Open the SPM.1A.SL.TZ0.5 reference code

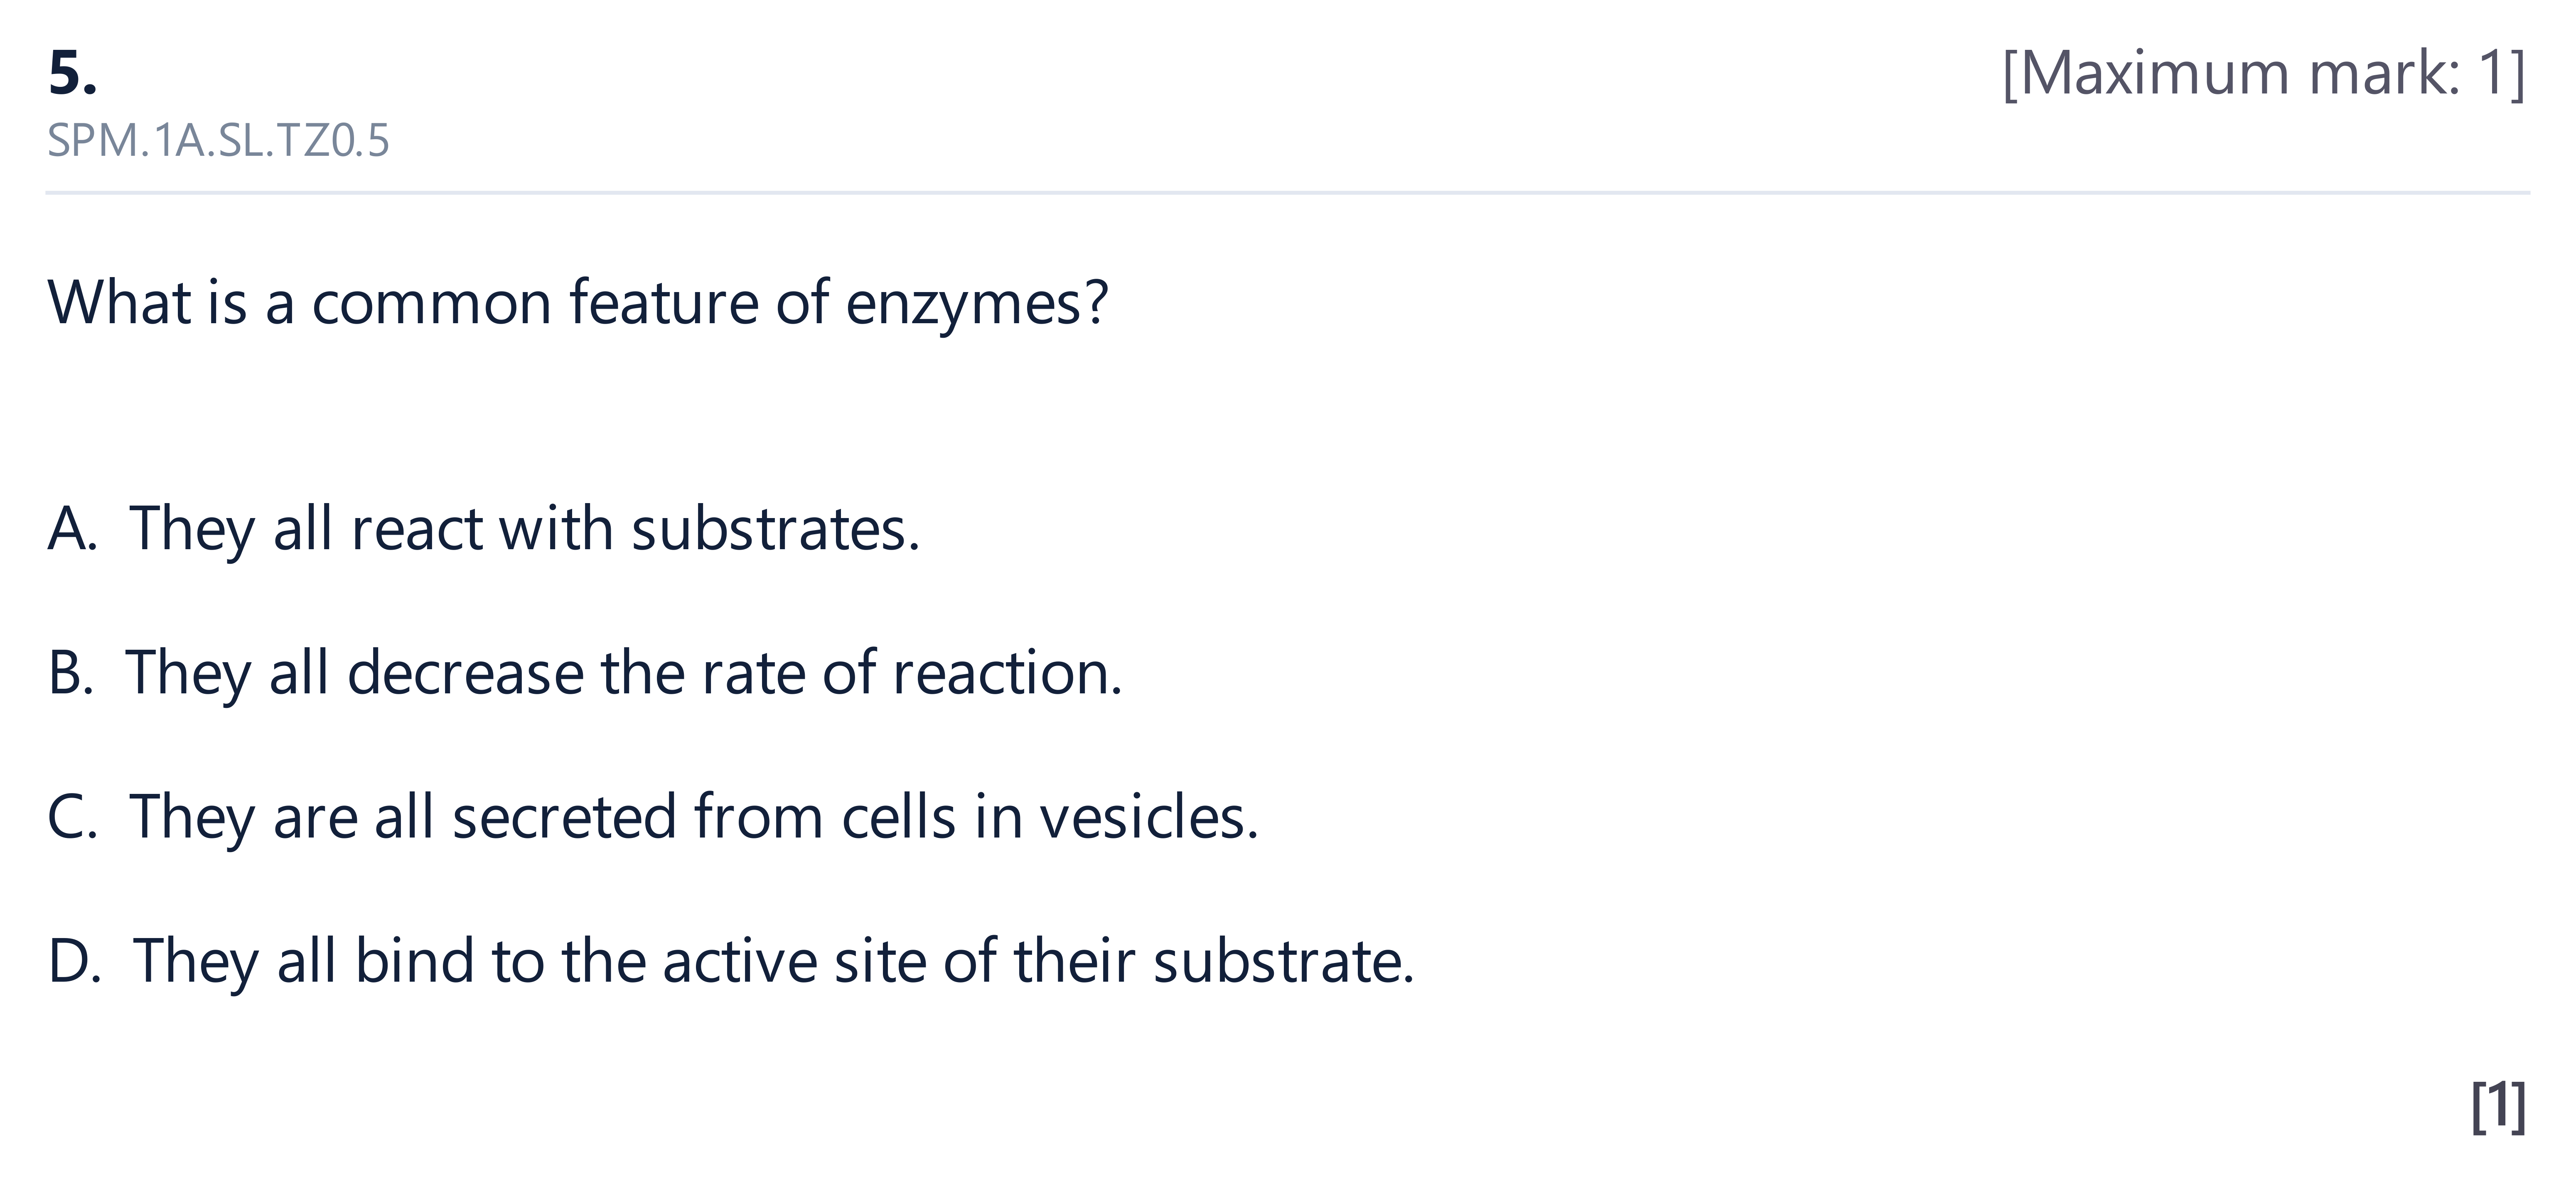pos(218,141)
